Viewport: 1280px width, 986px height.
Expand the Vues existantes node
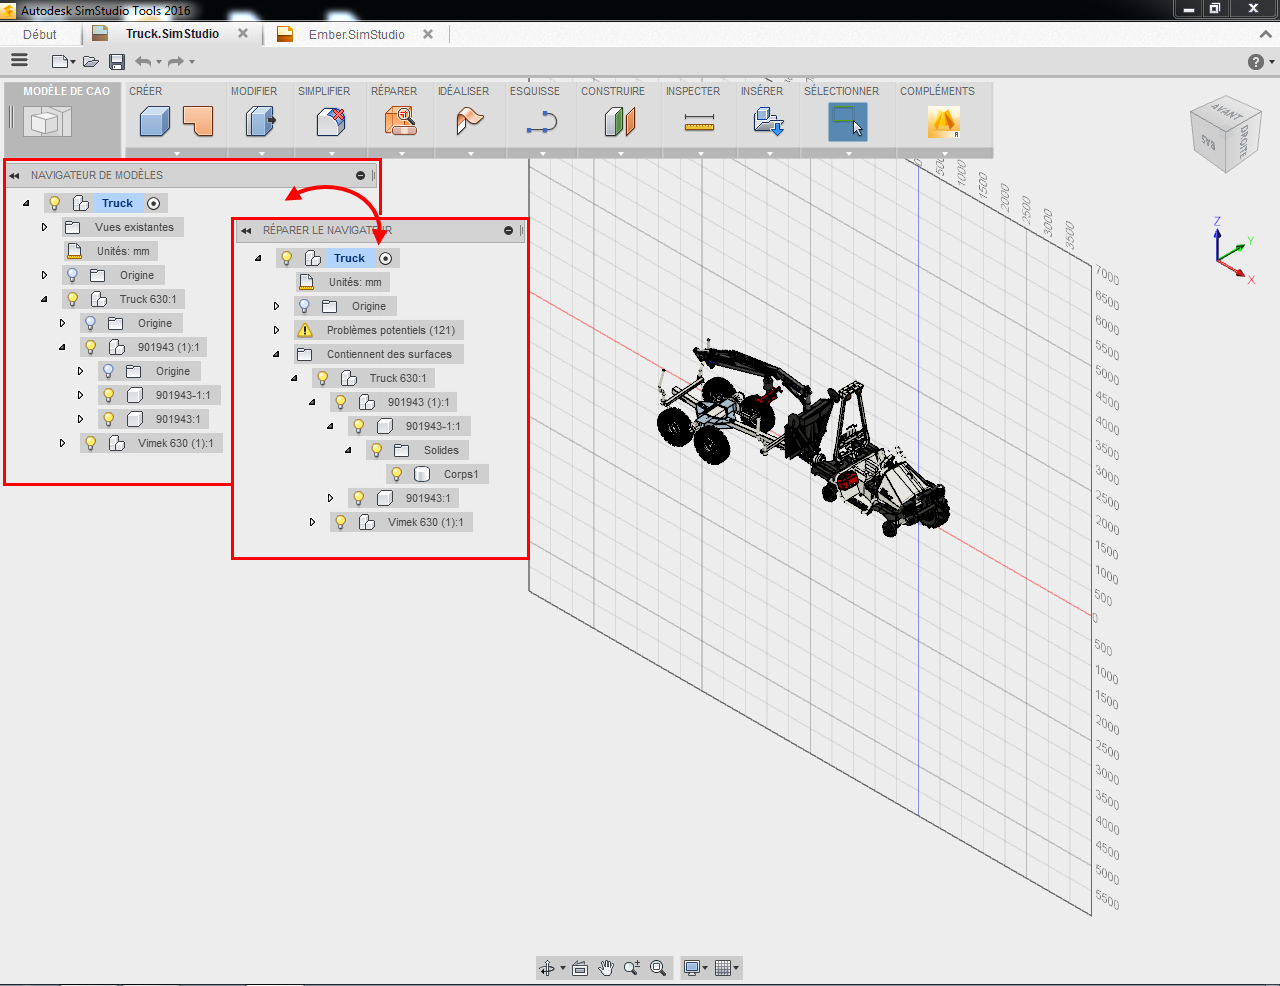(x=44, y=227)
